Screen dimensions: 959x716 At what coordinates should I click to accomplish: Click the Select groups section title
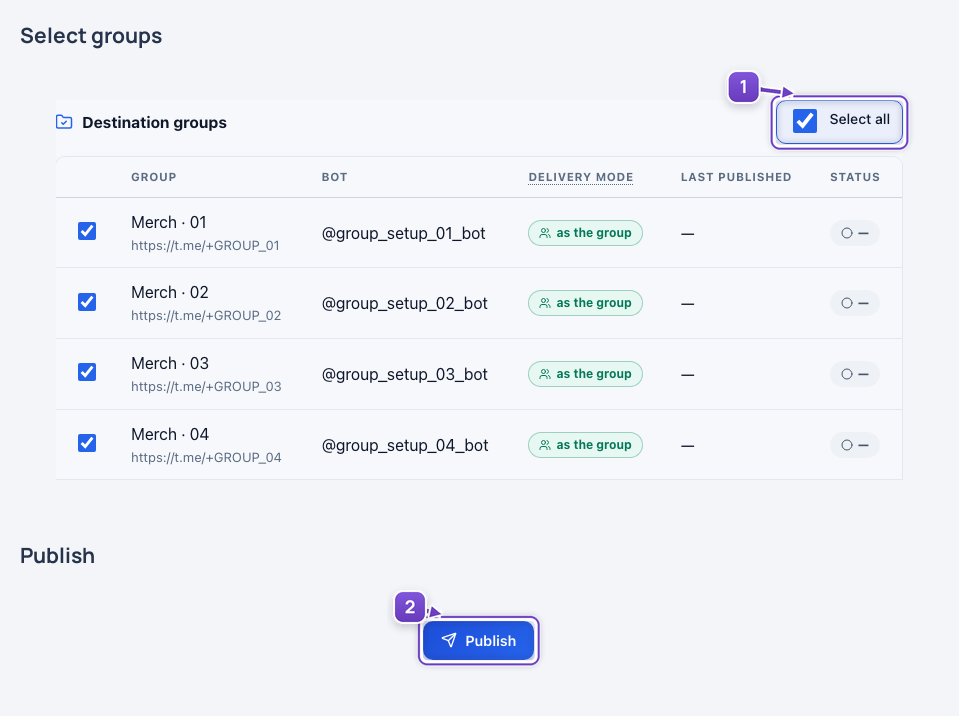click(x=91, y=36)
